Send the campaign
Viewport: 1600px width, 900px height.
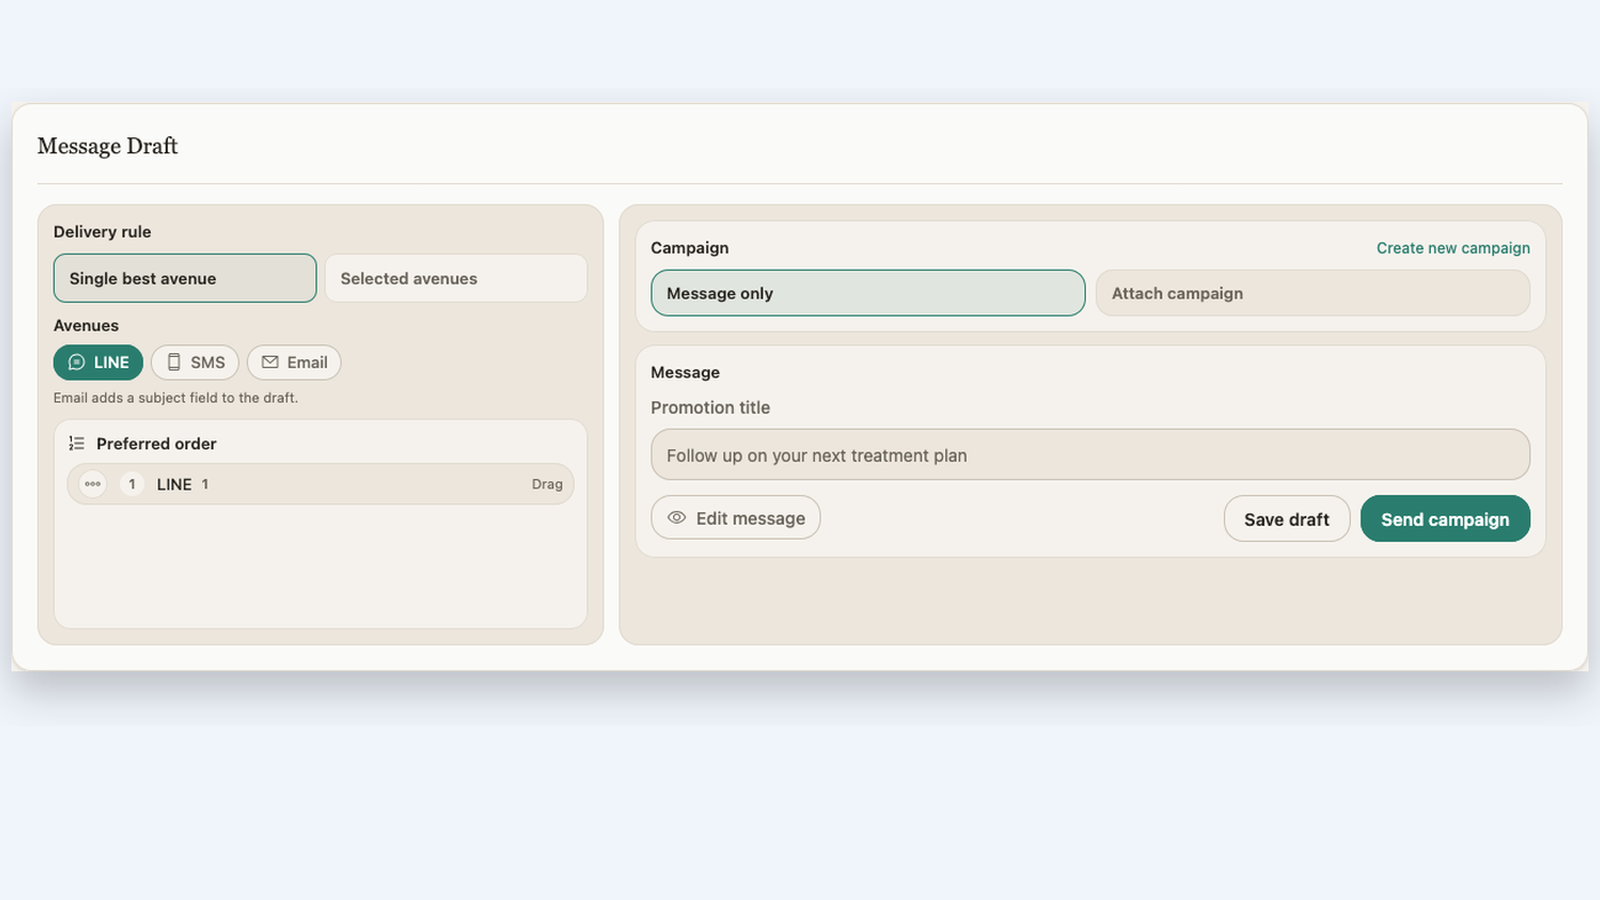pyautogui.click(x=1445, y=519)
